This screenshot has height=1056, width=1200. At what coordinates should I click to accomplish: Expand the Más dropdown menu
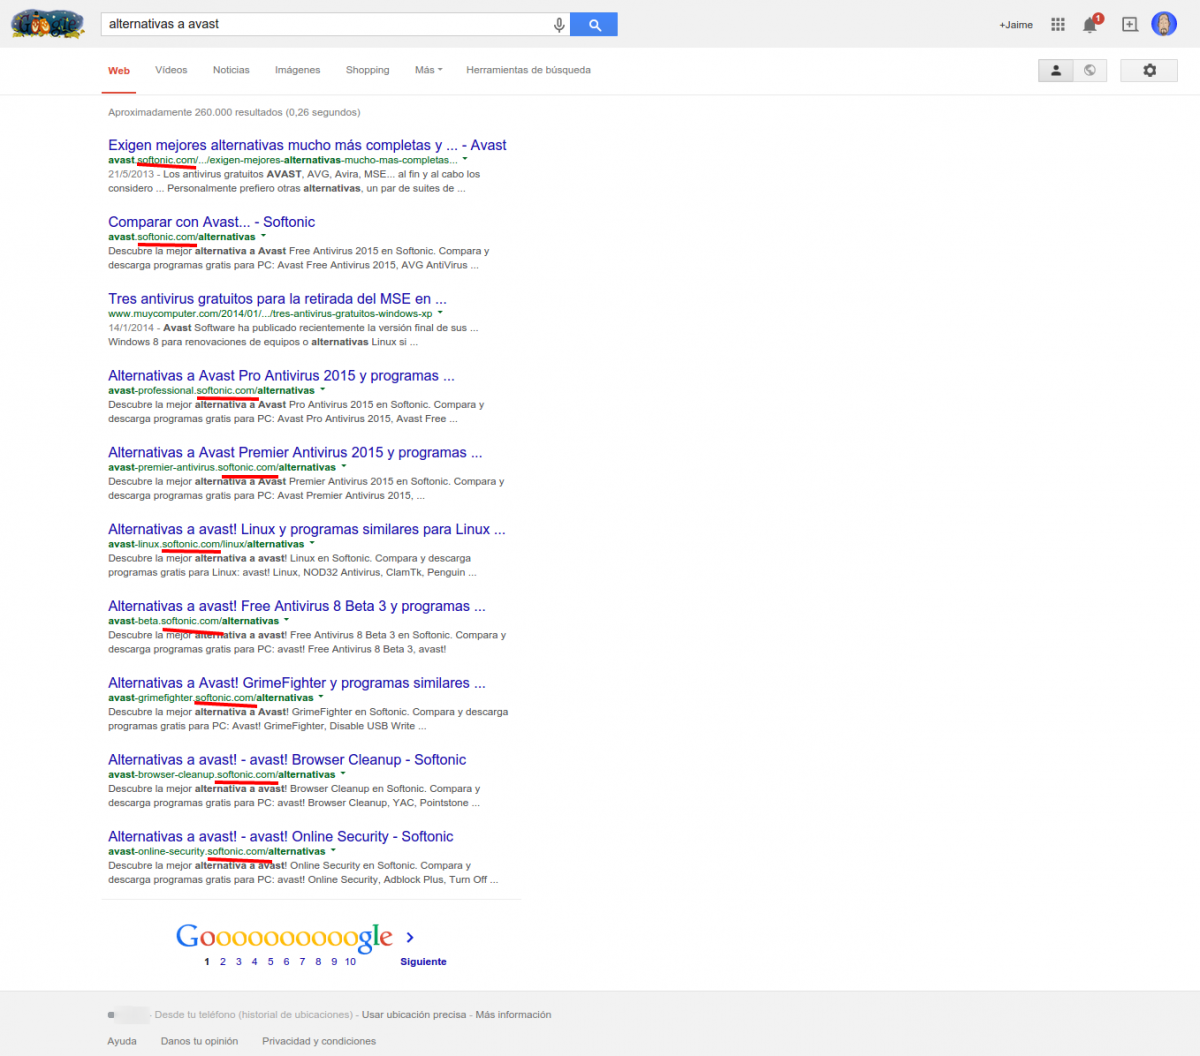(428, 70)
